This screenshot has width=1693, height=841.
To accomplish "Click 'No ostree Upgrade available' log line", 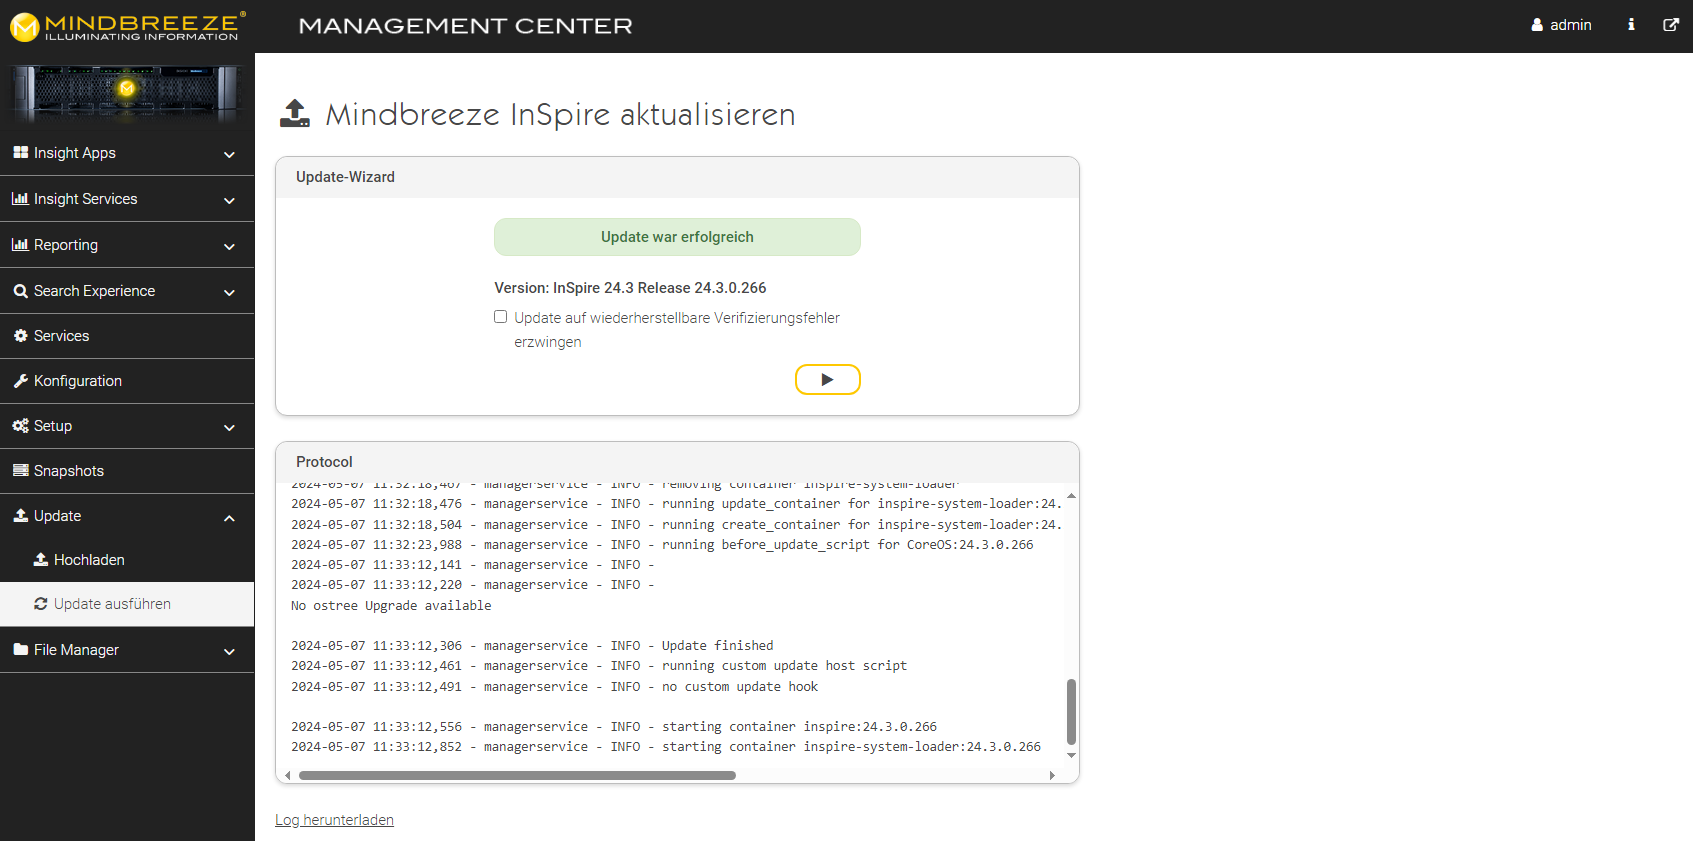I will [x=391, y=606].
